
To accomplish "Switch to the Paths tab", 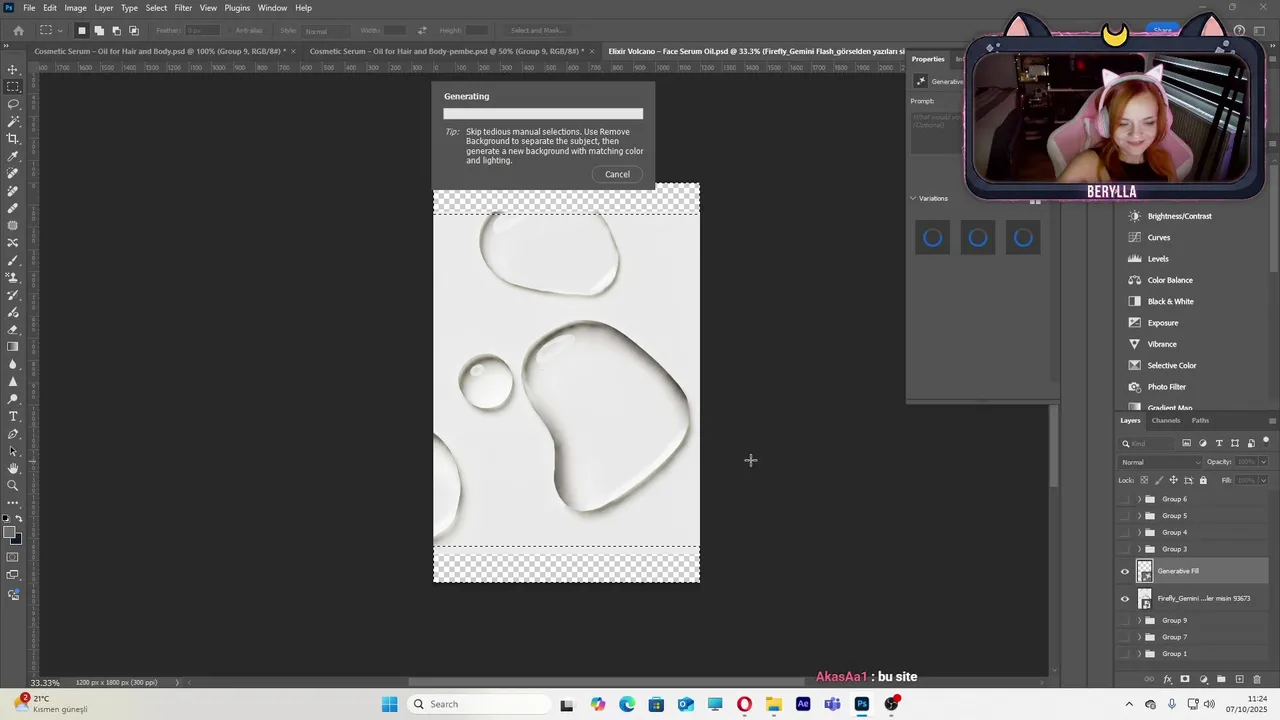I will click(x=1200, y=421).
